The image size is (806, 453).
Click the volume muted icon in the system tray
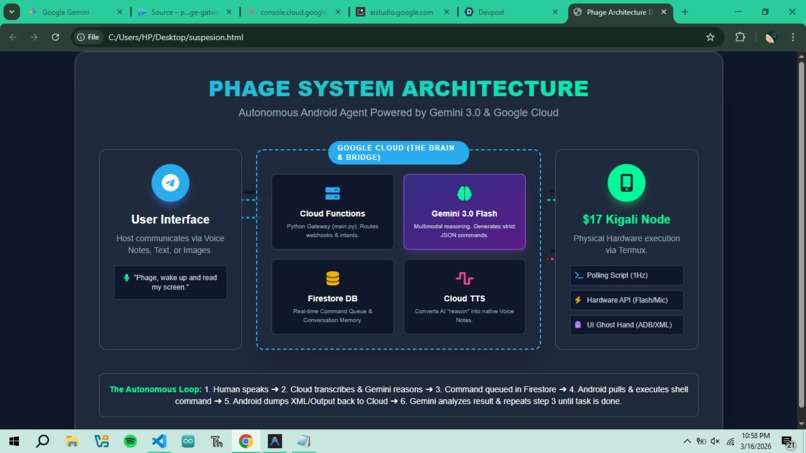(715, 441)
